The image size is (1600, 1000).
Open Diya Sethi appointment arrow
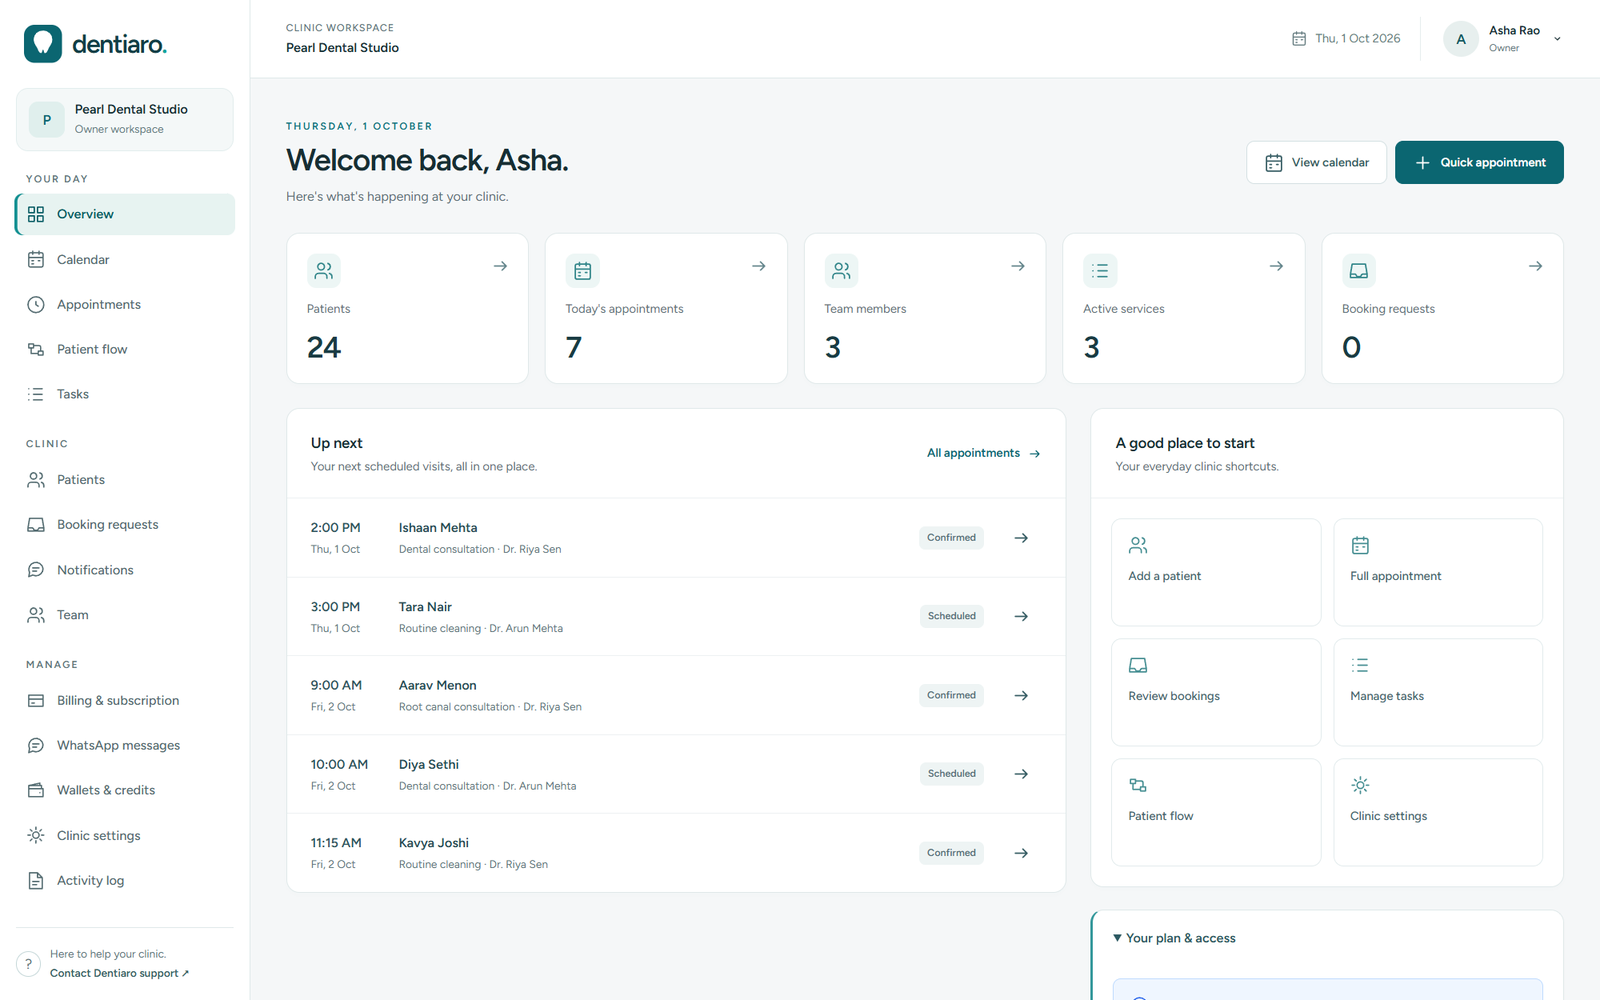tap(1021, 774)
